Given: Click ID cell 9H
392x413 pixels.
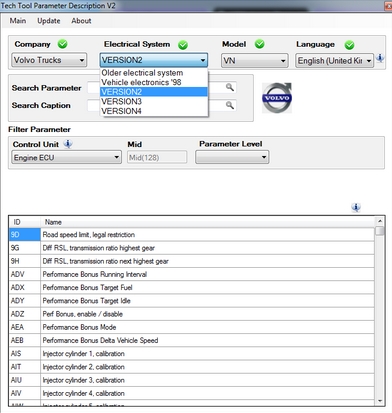Looking at the screenshot, I should coord(25,261).
